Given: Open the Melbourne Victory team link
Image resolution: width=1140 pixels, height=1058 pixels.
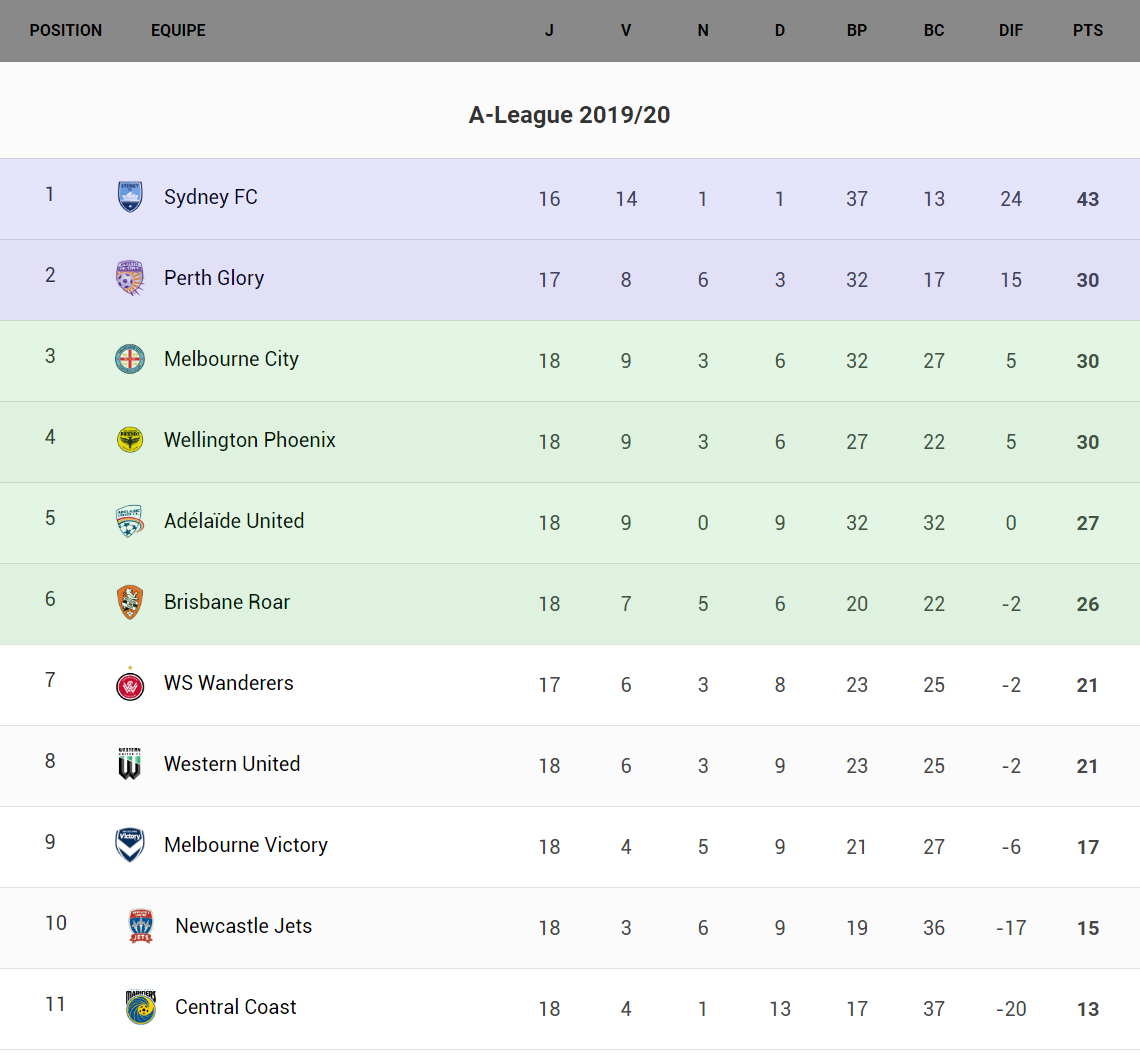Looking at the screenshot, I should click(246, 845).
